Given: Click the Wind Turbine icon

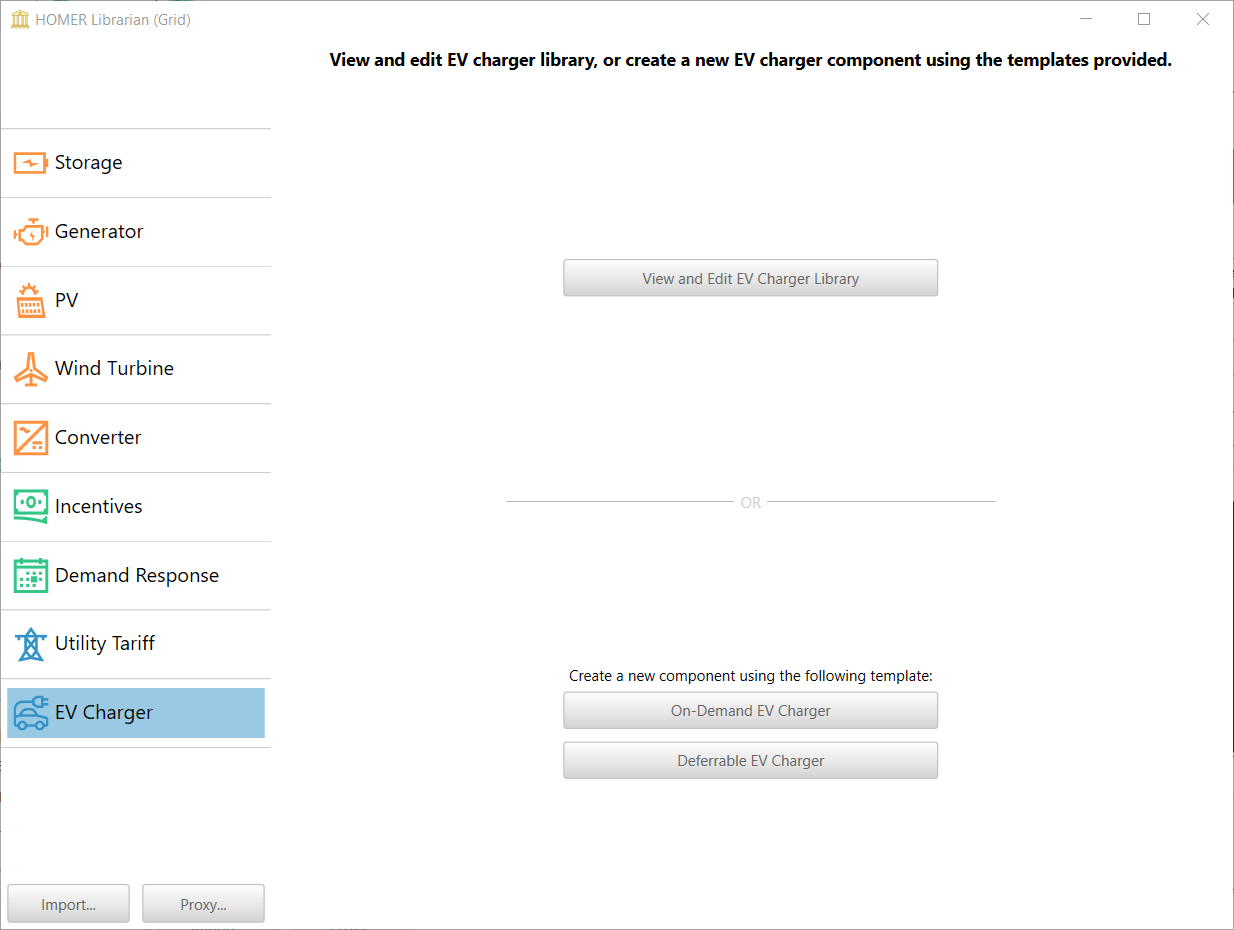Looking at the screenshot, I should click(30, 369).
